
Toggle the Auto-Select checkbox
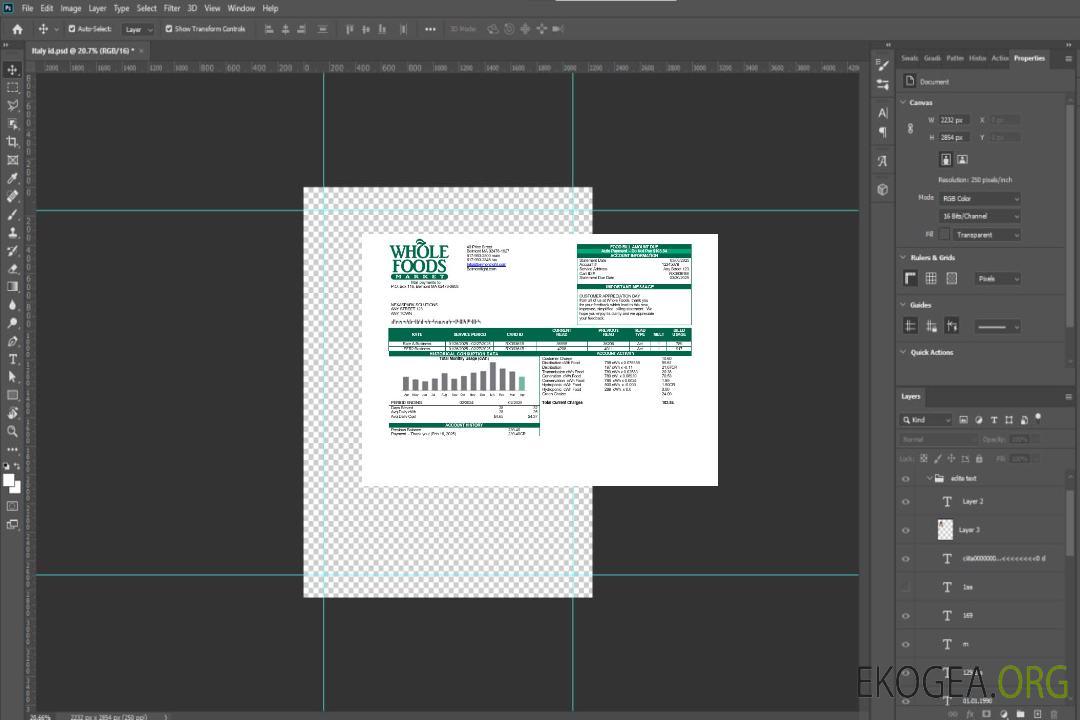72,29
